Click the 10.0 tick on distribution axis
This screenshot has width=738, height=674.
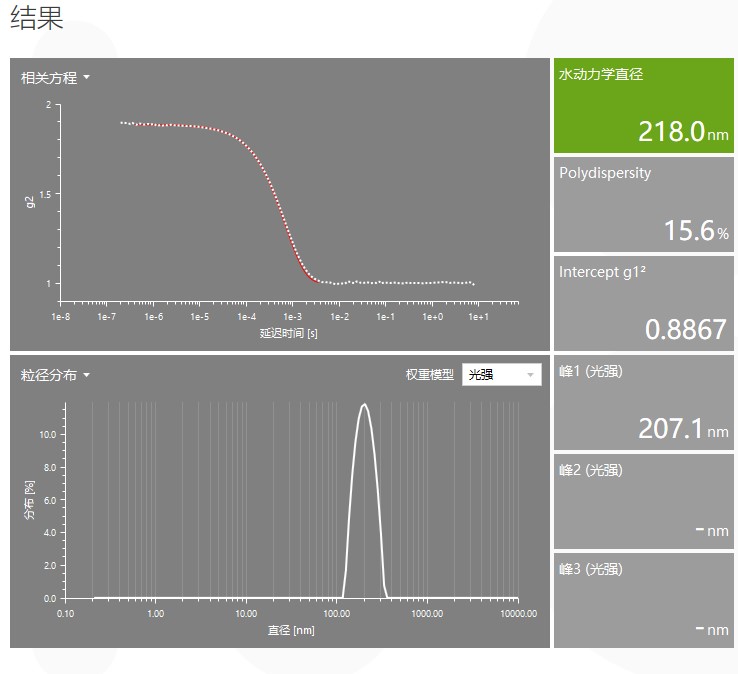(x=48, y=434)
